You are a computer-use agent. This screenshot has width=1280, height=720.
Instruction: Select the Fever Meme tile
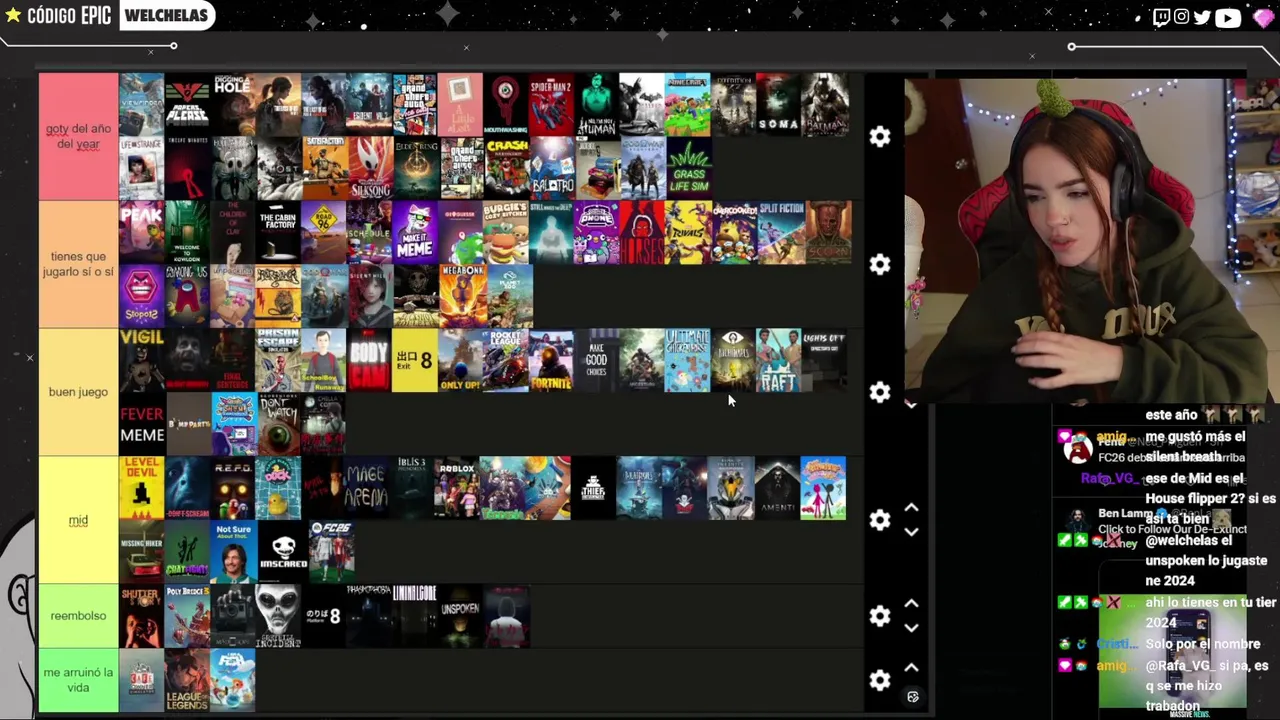141,424
